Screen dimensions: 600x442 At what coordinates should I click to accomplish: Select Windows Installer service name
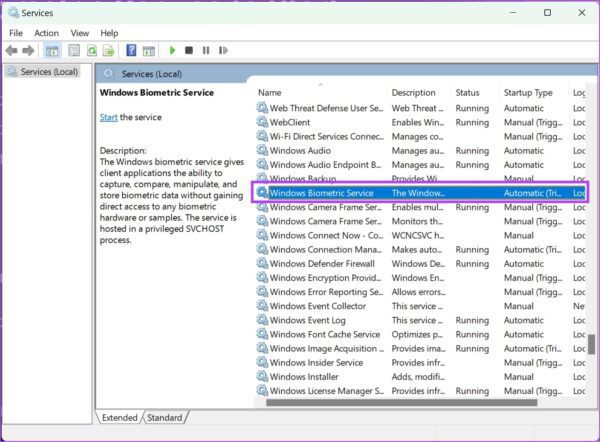tap(304, 377)
